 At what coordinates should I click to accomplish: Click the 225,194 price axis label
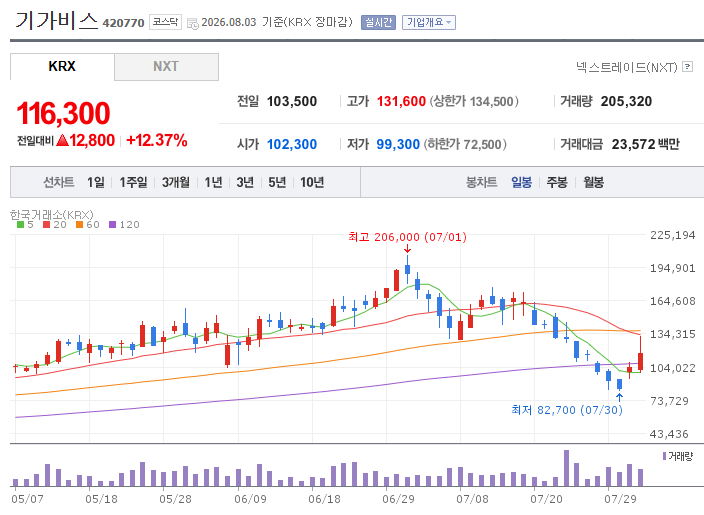click(x=673, y=235)
